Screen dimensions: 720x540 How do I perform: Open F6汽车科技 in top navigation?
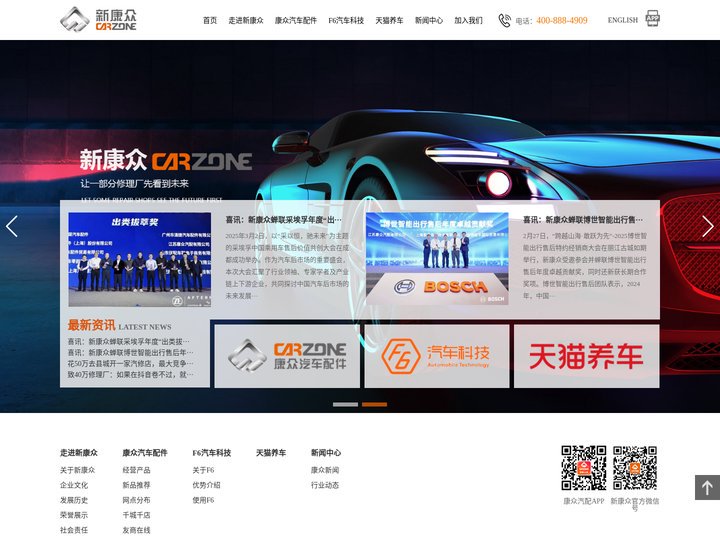click(x=346, y=20)
